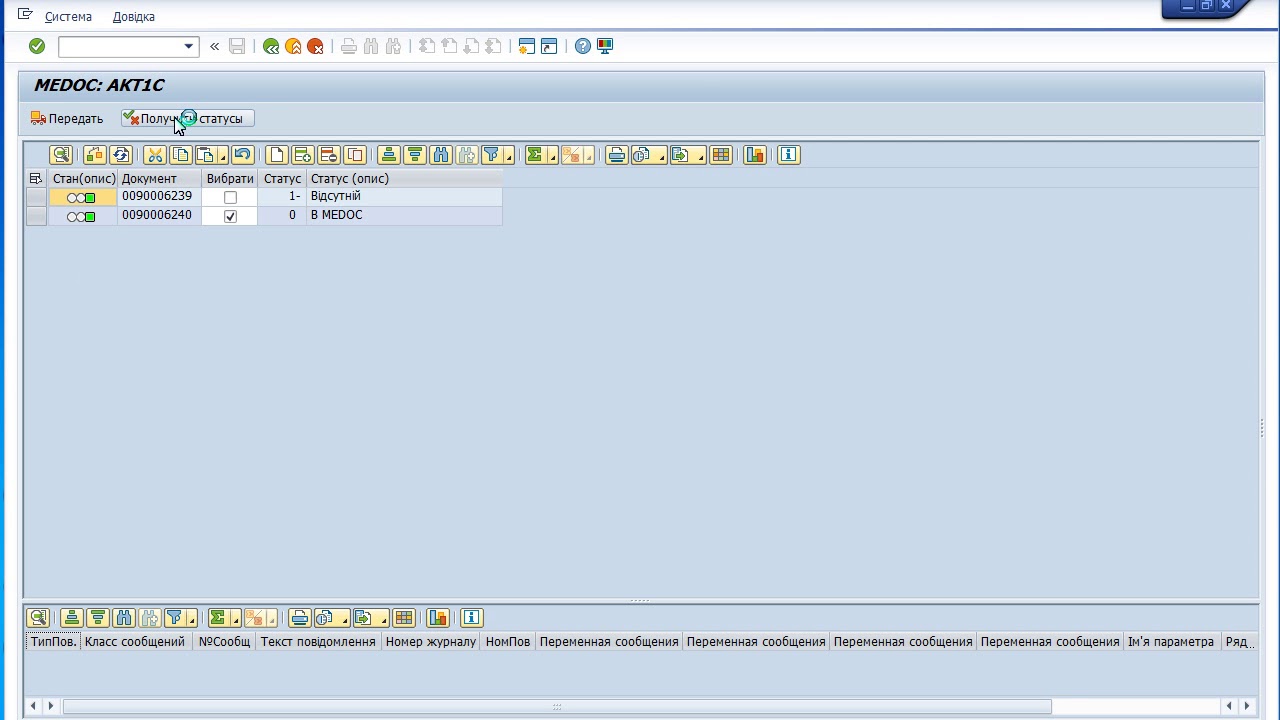1280x720 pixels.
Task: Click the Delete row icon
Action: pyautogui.click(x=328, y=155)
